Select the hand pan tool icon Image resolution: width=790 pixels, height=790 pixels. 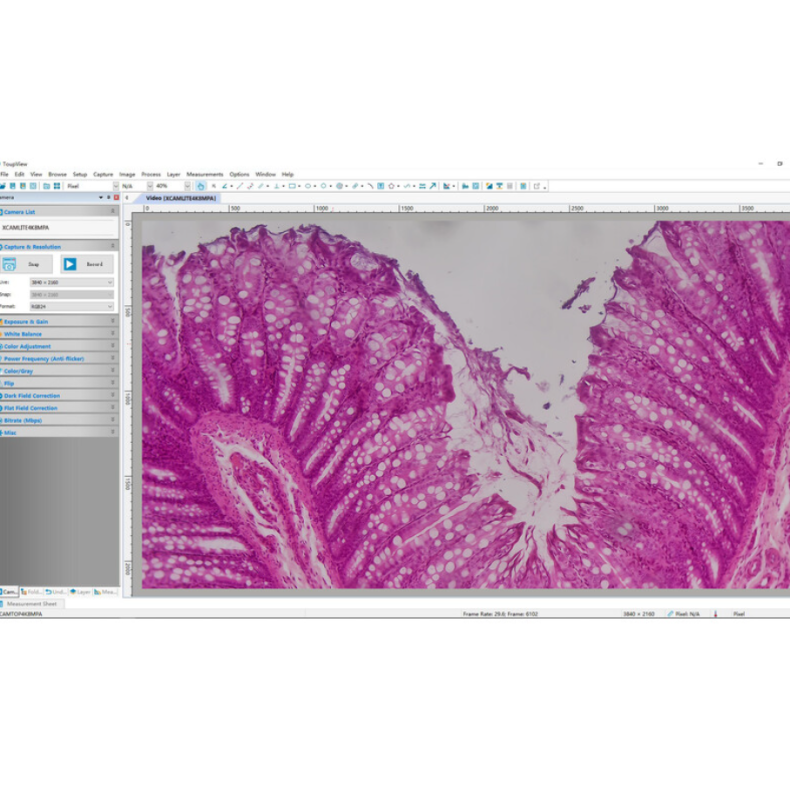(x=201, y=186)
